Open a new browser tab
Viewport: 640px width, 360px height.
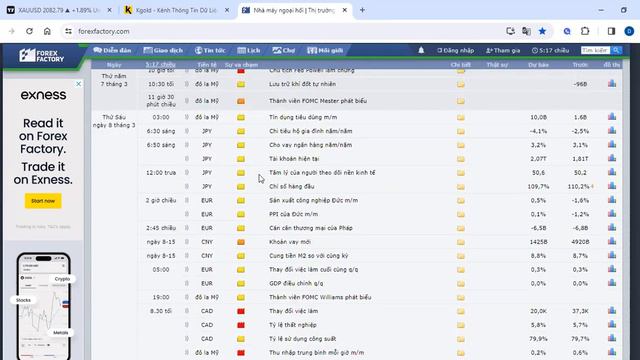pyautogui.click(x=362, y=10)
